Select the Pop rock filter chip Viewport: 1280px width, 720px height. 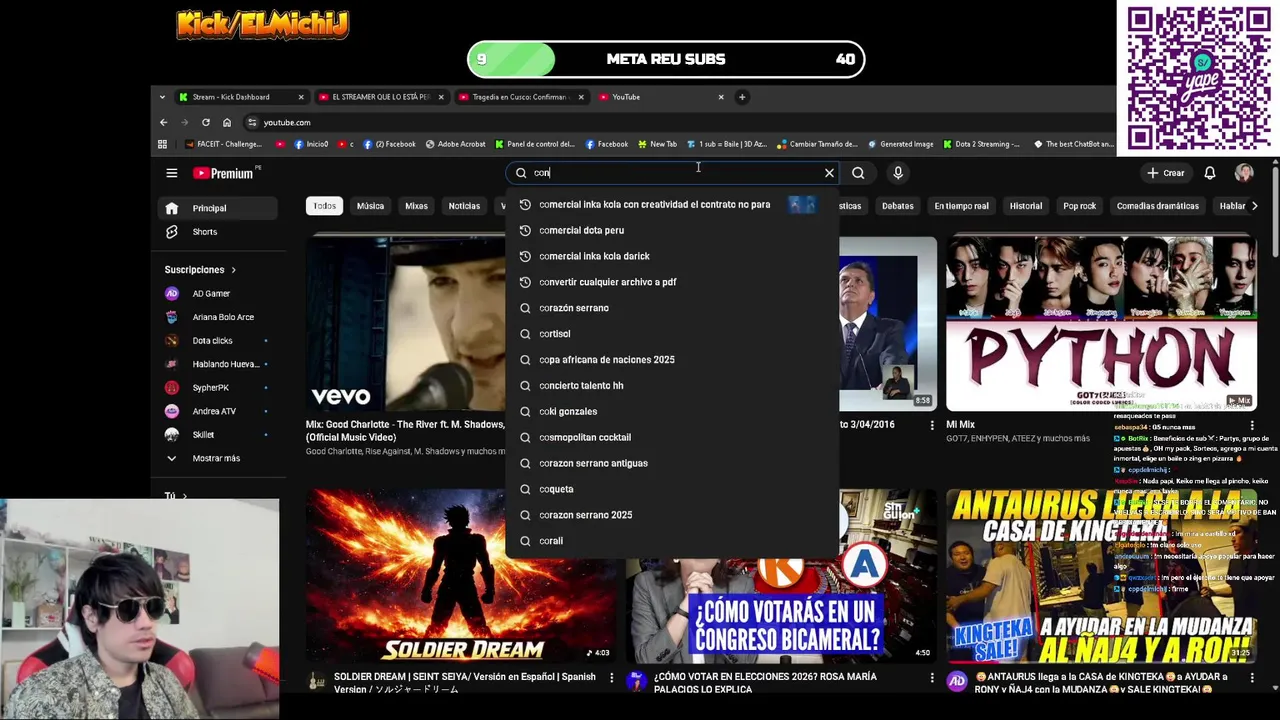pyautogui.click(x=1079, y=206)
